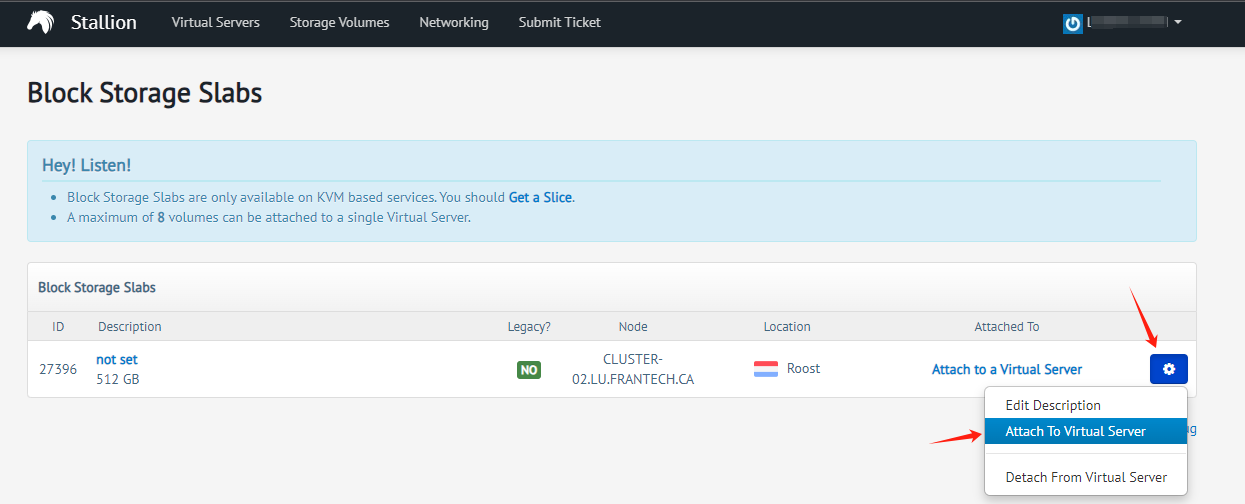The image size is (1245, 504).
Task: Click the Attached To column header
Action: click(1006, 326)
